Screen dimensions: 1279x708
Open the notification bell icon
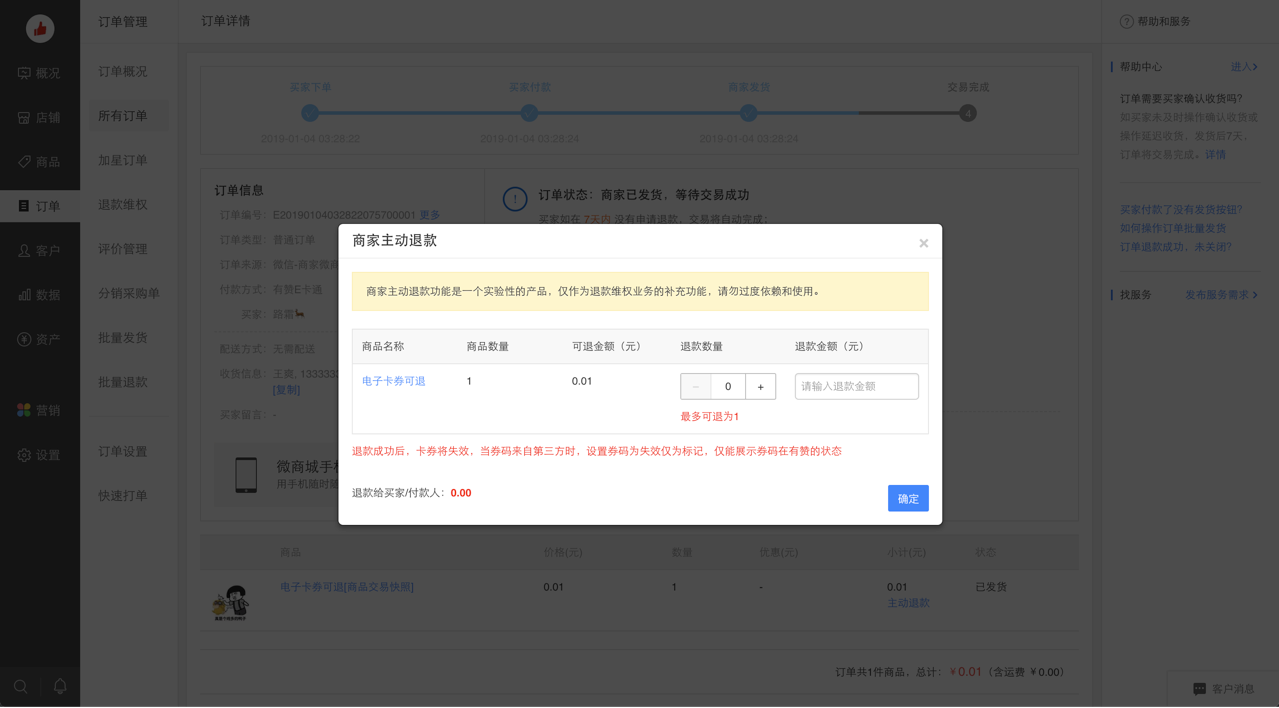(x=60, y=686)
